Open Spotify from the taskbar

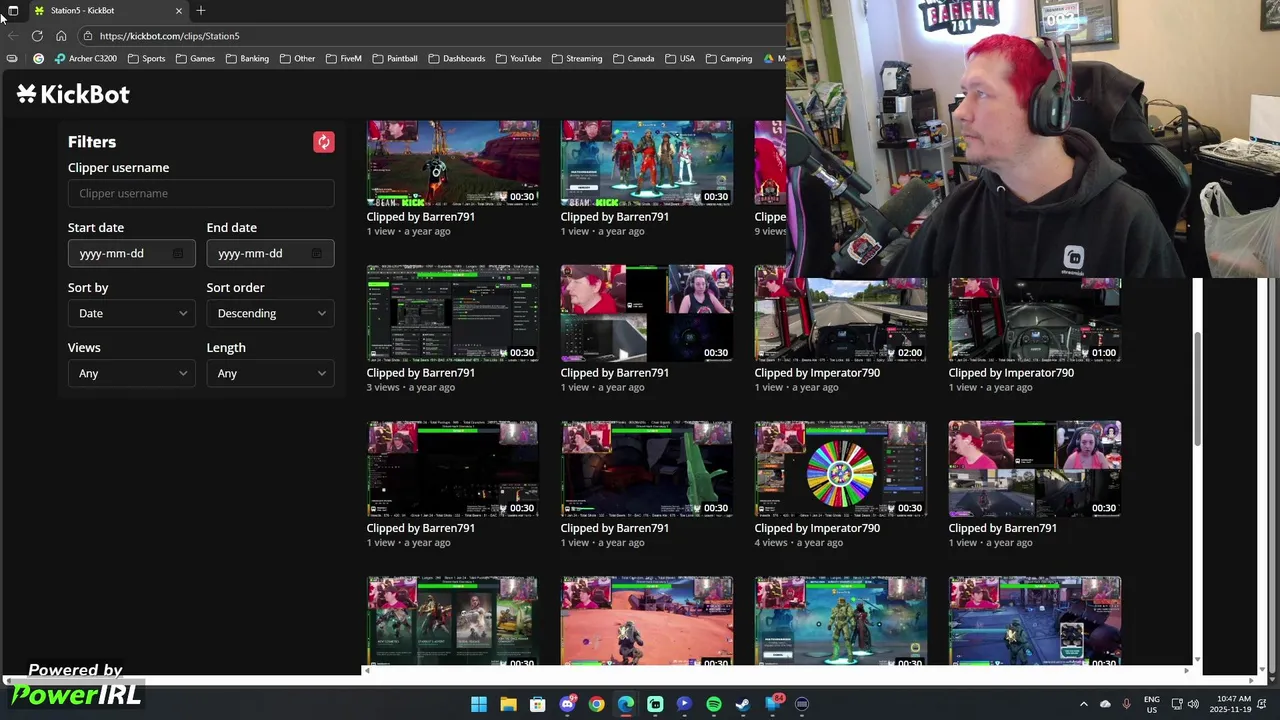714,704
